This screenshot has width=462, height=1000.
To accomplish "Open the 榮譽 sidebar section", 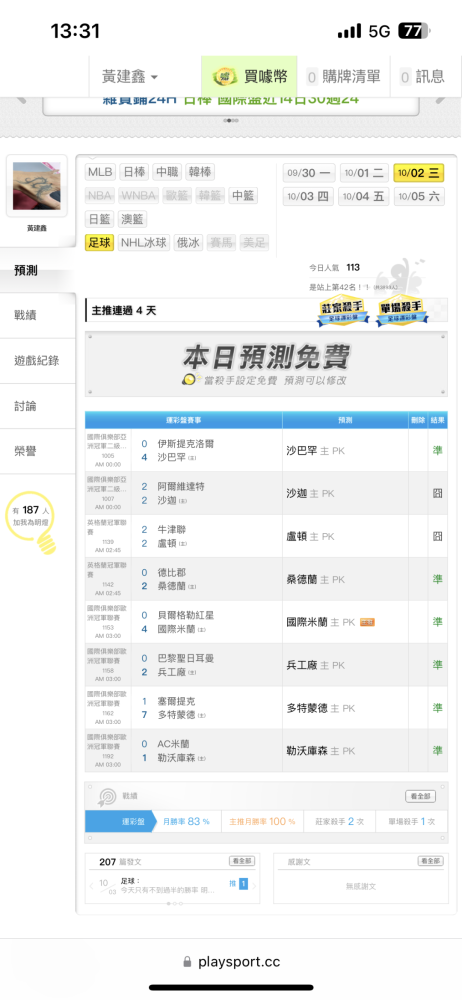I will 37,452.
